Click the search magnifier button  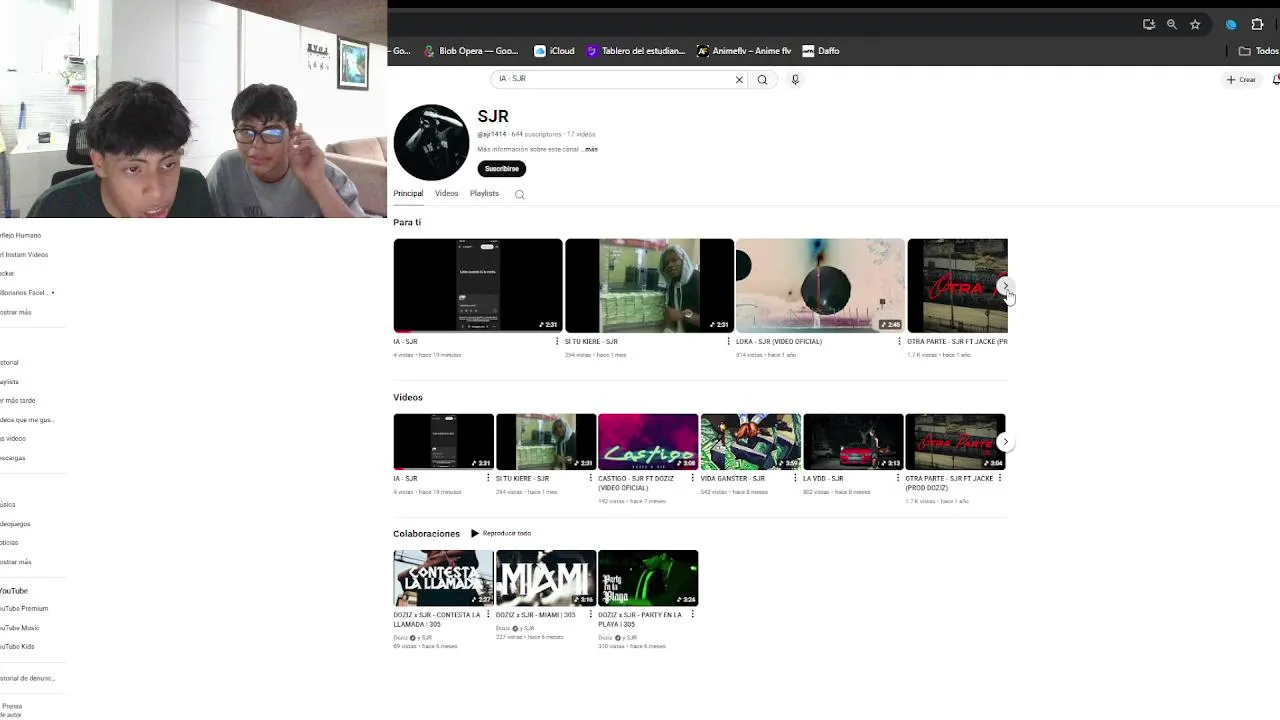762,80
